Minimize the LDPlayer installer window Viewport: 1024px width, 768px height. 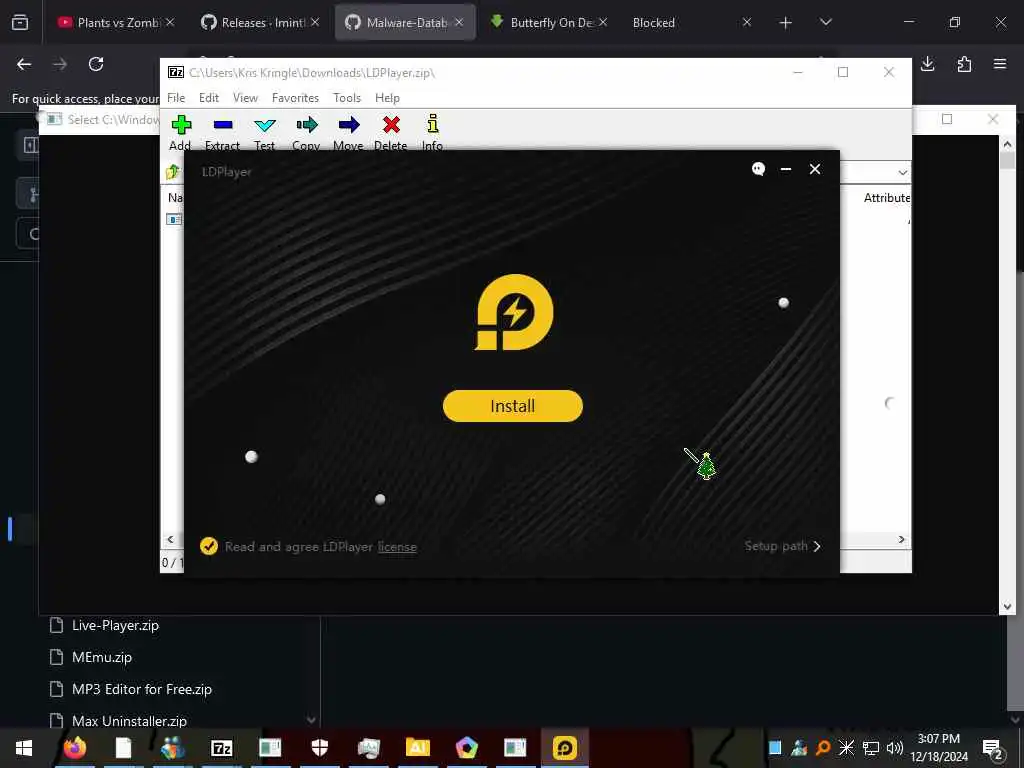[x=786, y=169]
